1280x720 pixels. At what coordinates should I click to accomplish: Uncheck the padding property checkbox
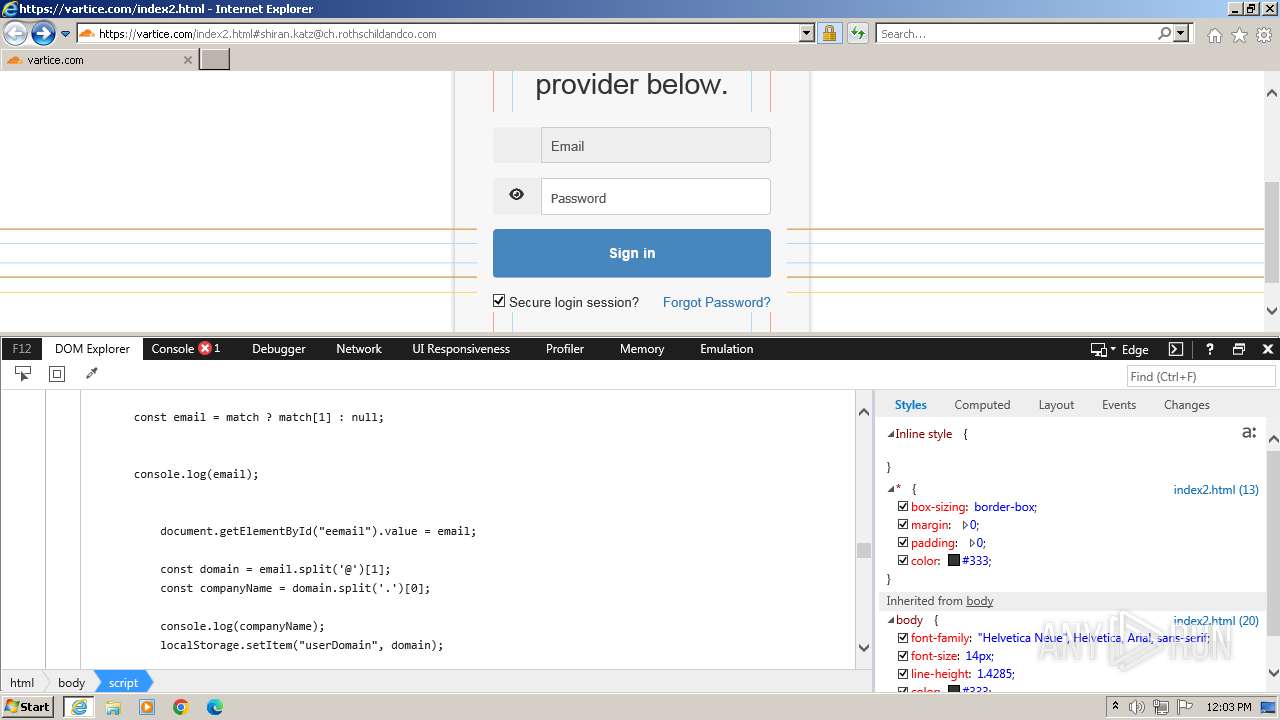903,543
